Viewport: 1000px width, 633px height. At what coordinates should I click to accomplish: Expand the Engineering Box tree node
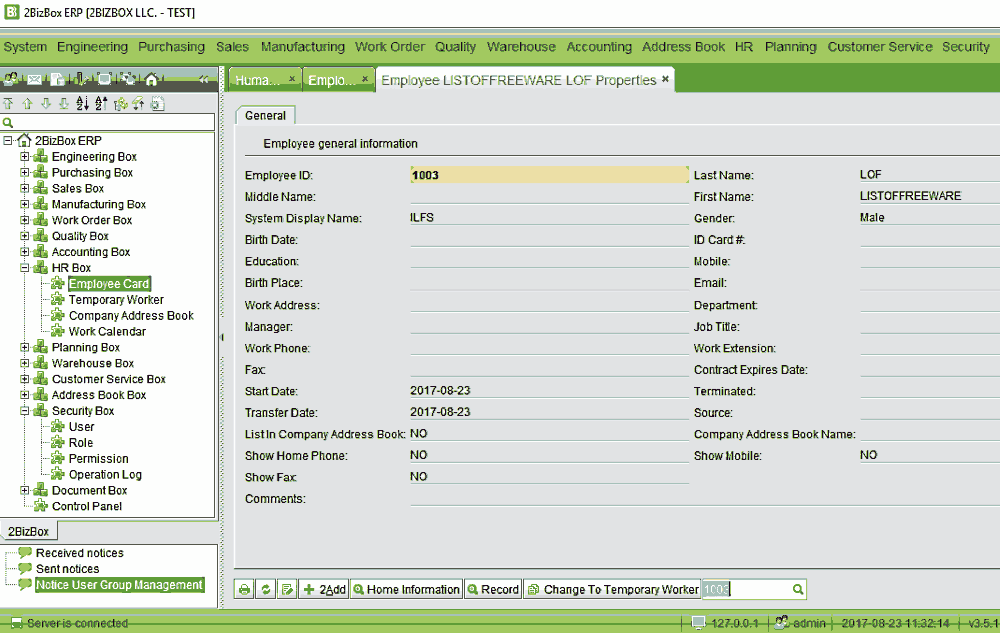[24, 156]
